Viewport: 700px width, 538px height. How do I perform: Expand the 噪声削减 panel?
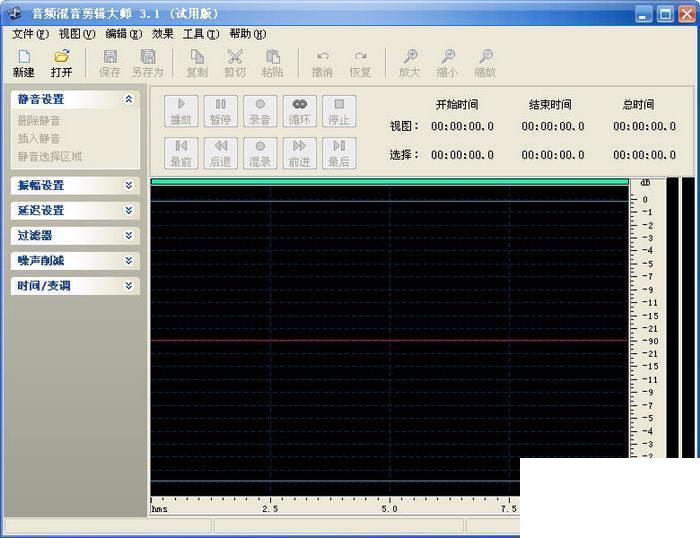(129, 260)
